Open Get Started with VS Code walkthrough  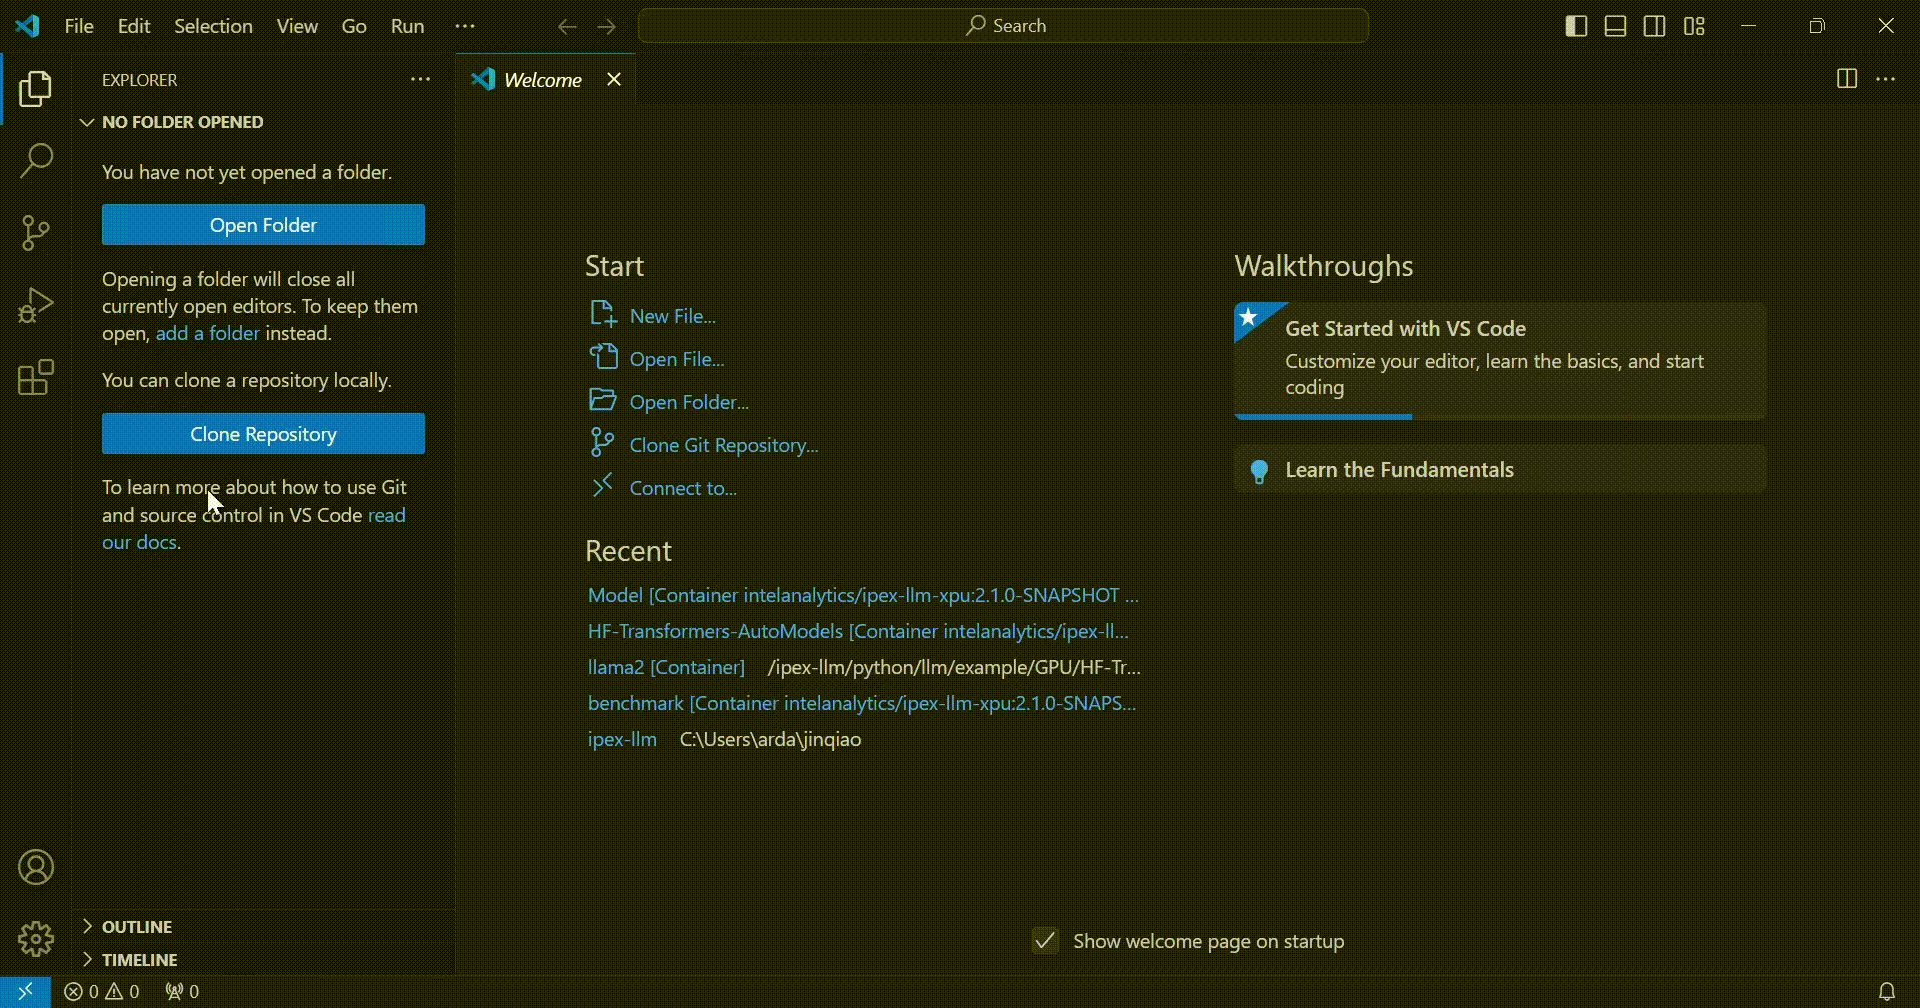pyautogui.click(x=1500, y=361)
